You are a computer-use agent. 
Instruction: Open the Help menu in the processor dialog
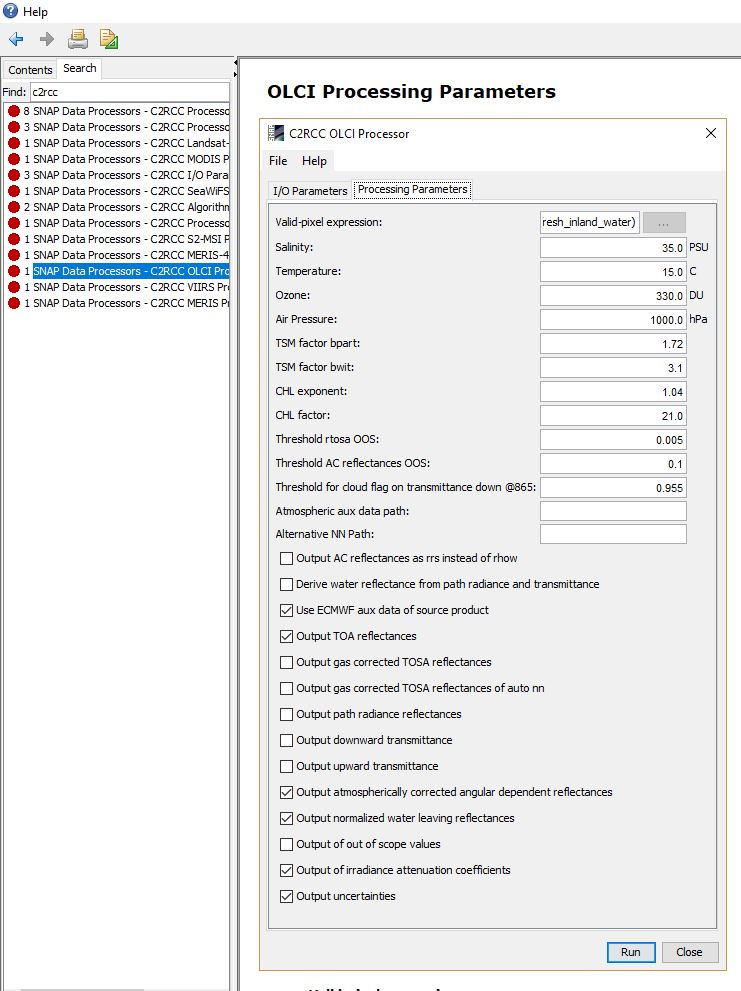click(314, 161)
